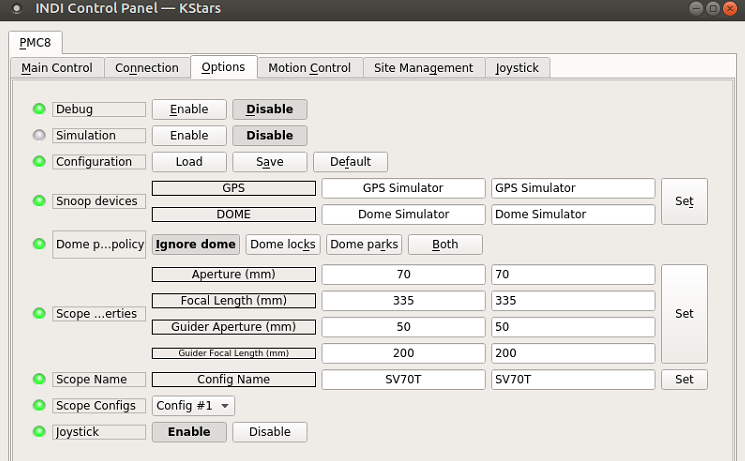Image resolution: width=745 pixels, height=461 pixels.
Task: Click the status light beside Scope Name
Action: point(39,379)
